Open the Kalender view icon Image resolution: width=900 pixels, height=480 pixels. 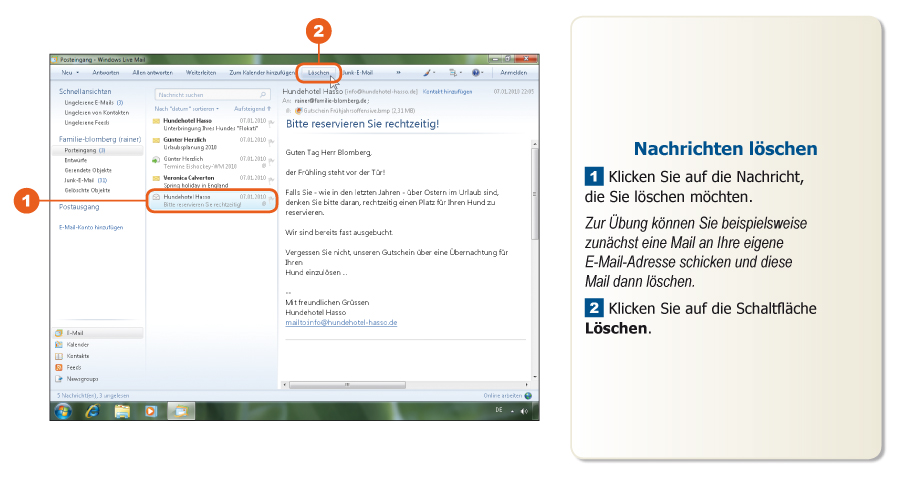pyautogui.click(x=58, y=344)
